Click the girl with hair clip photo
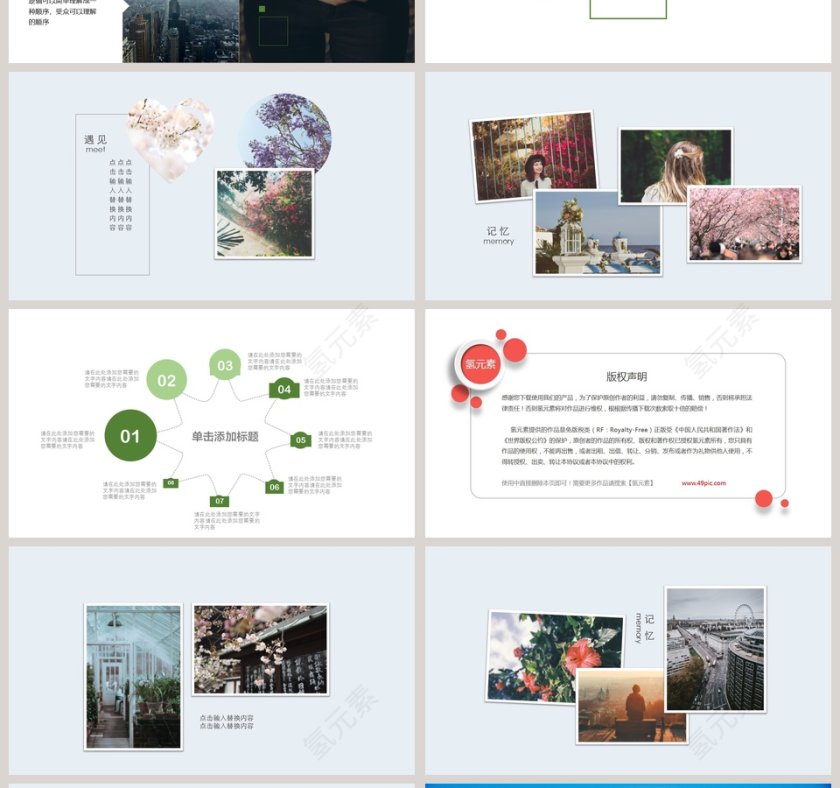Viewport: 840px width, 788px height. coord(675,165)
